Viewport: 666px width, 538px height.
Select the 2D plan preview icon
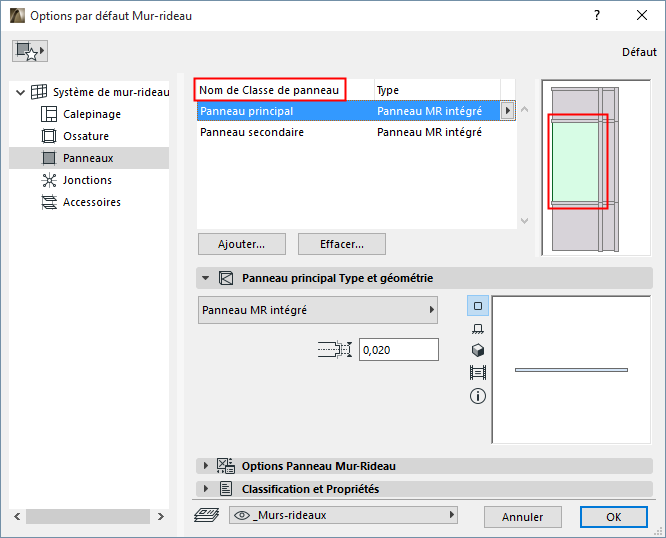coord(478,306)
